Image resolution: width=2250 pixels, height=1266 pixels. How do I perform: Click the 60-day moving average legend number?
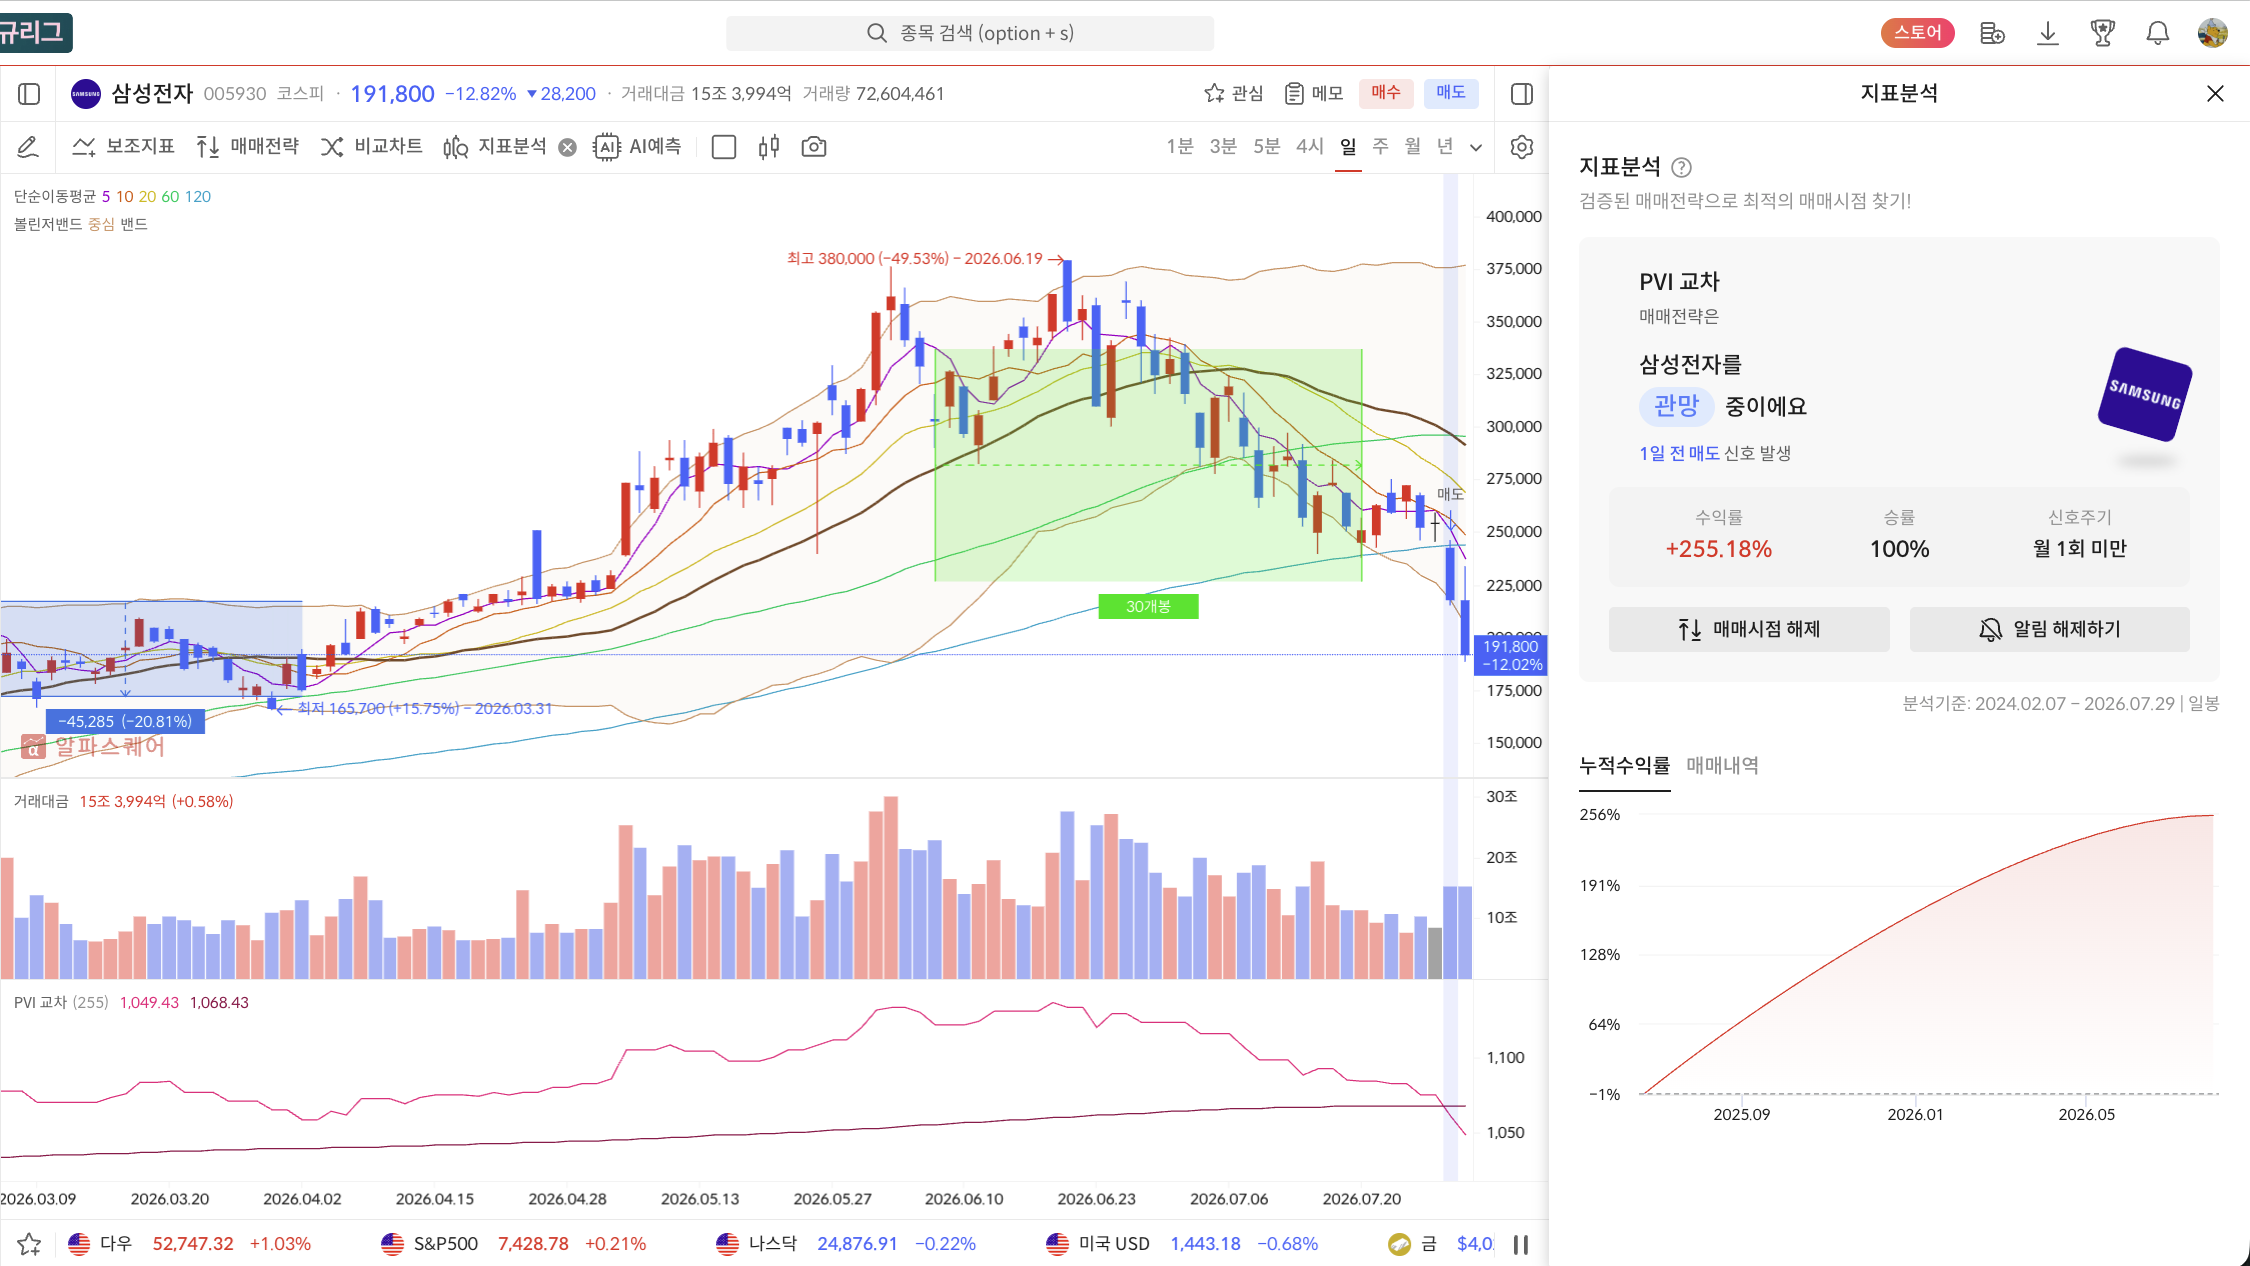[x=170, y=196]
